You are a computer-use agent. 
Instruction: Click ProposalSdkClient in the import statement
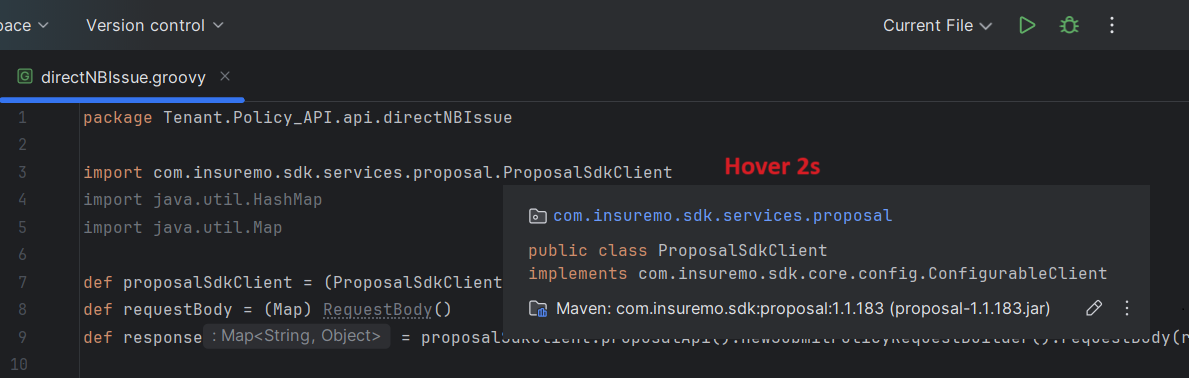[588, 172]
